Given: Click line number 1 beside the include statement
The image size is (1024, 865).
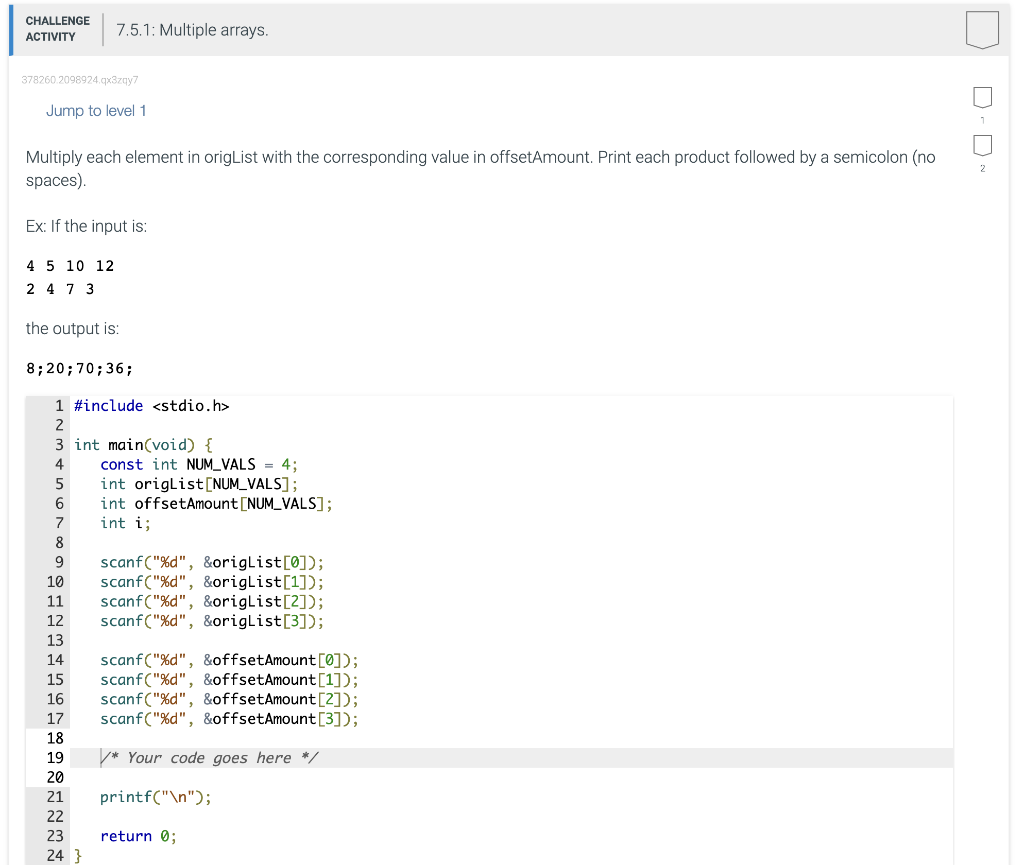Looking at the screenshot, I should [58, 405].
